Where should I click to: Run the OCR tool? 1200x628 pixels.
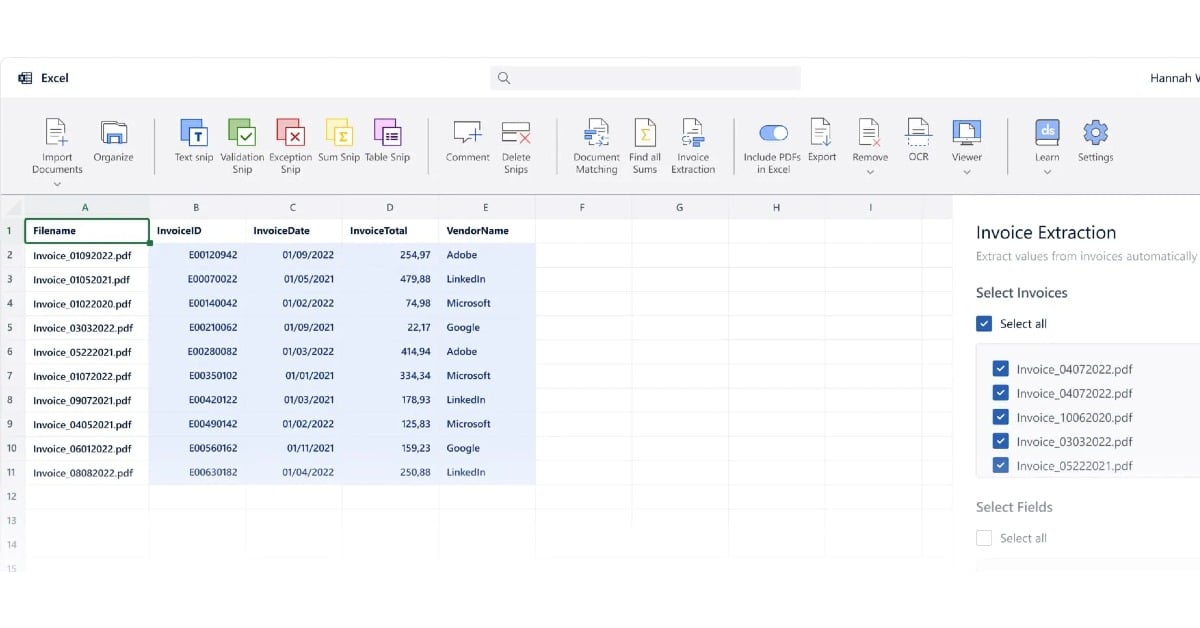(x=918, y=133)
